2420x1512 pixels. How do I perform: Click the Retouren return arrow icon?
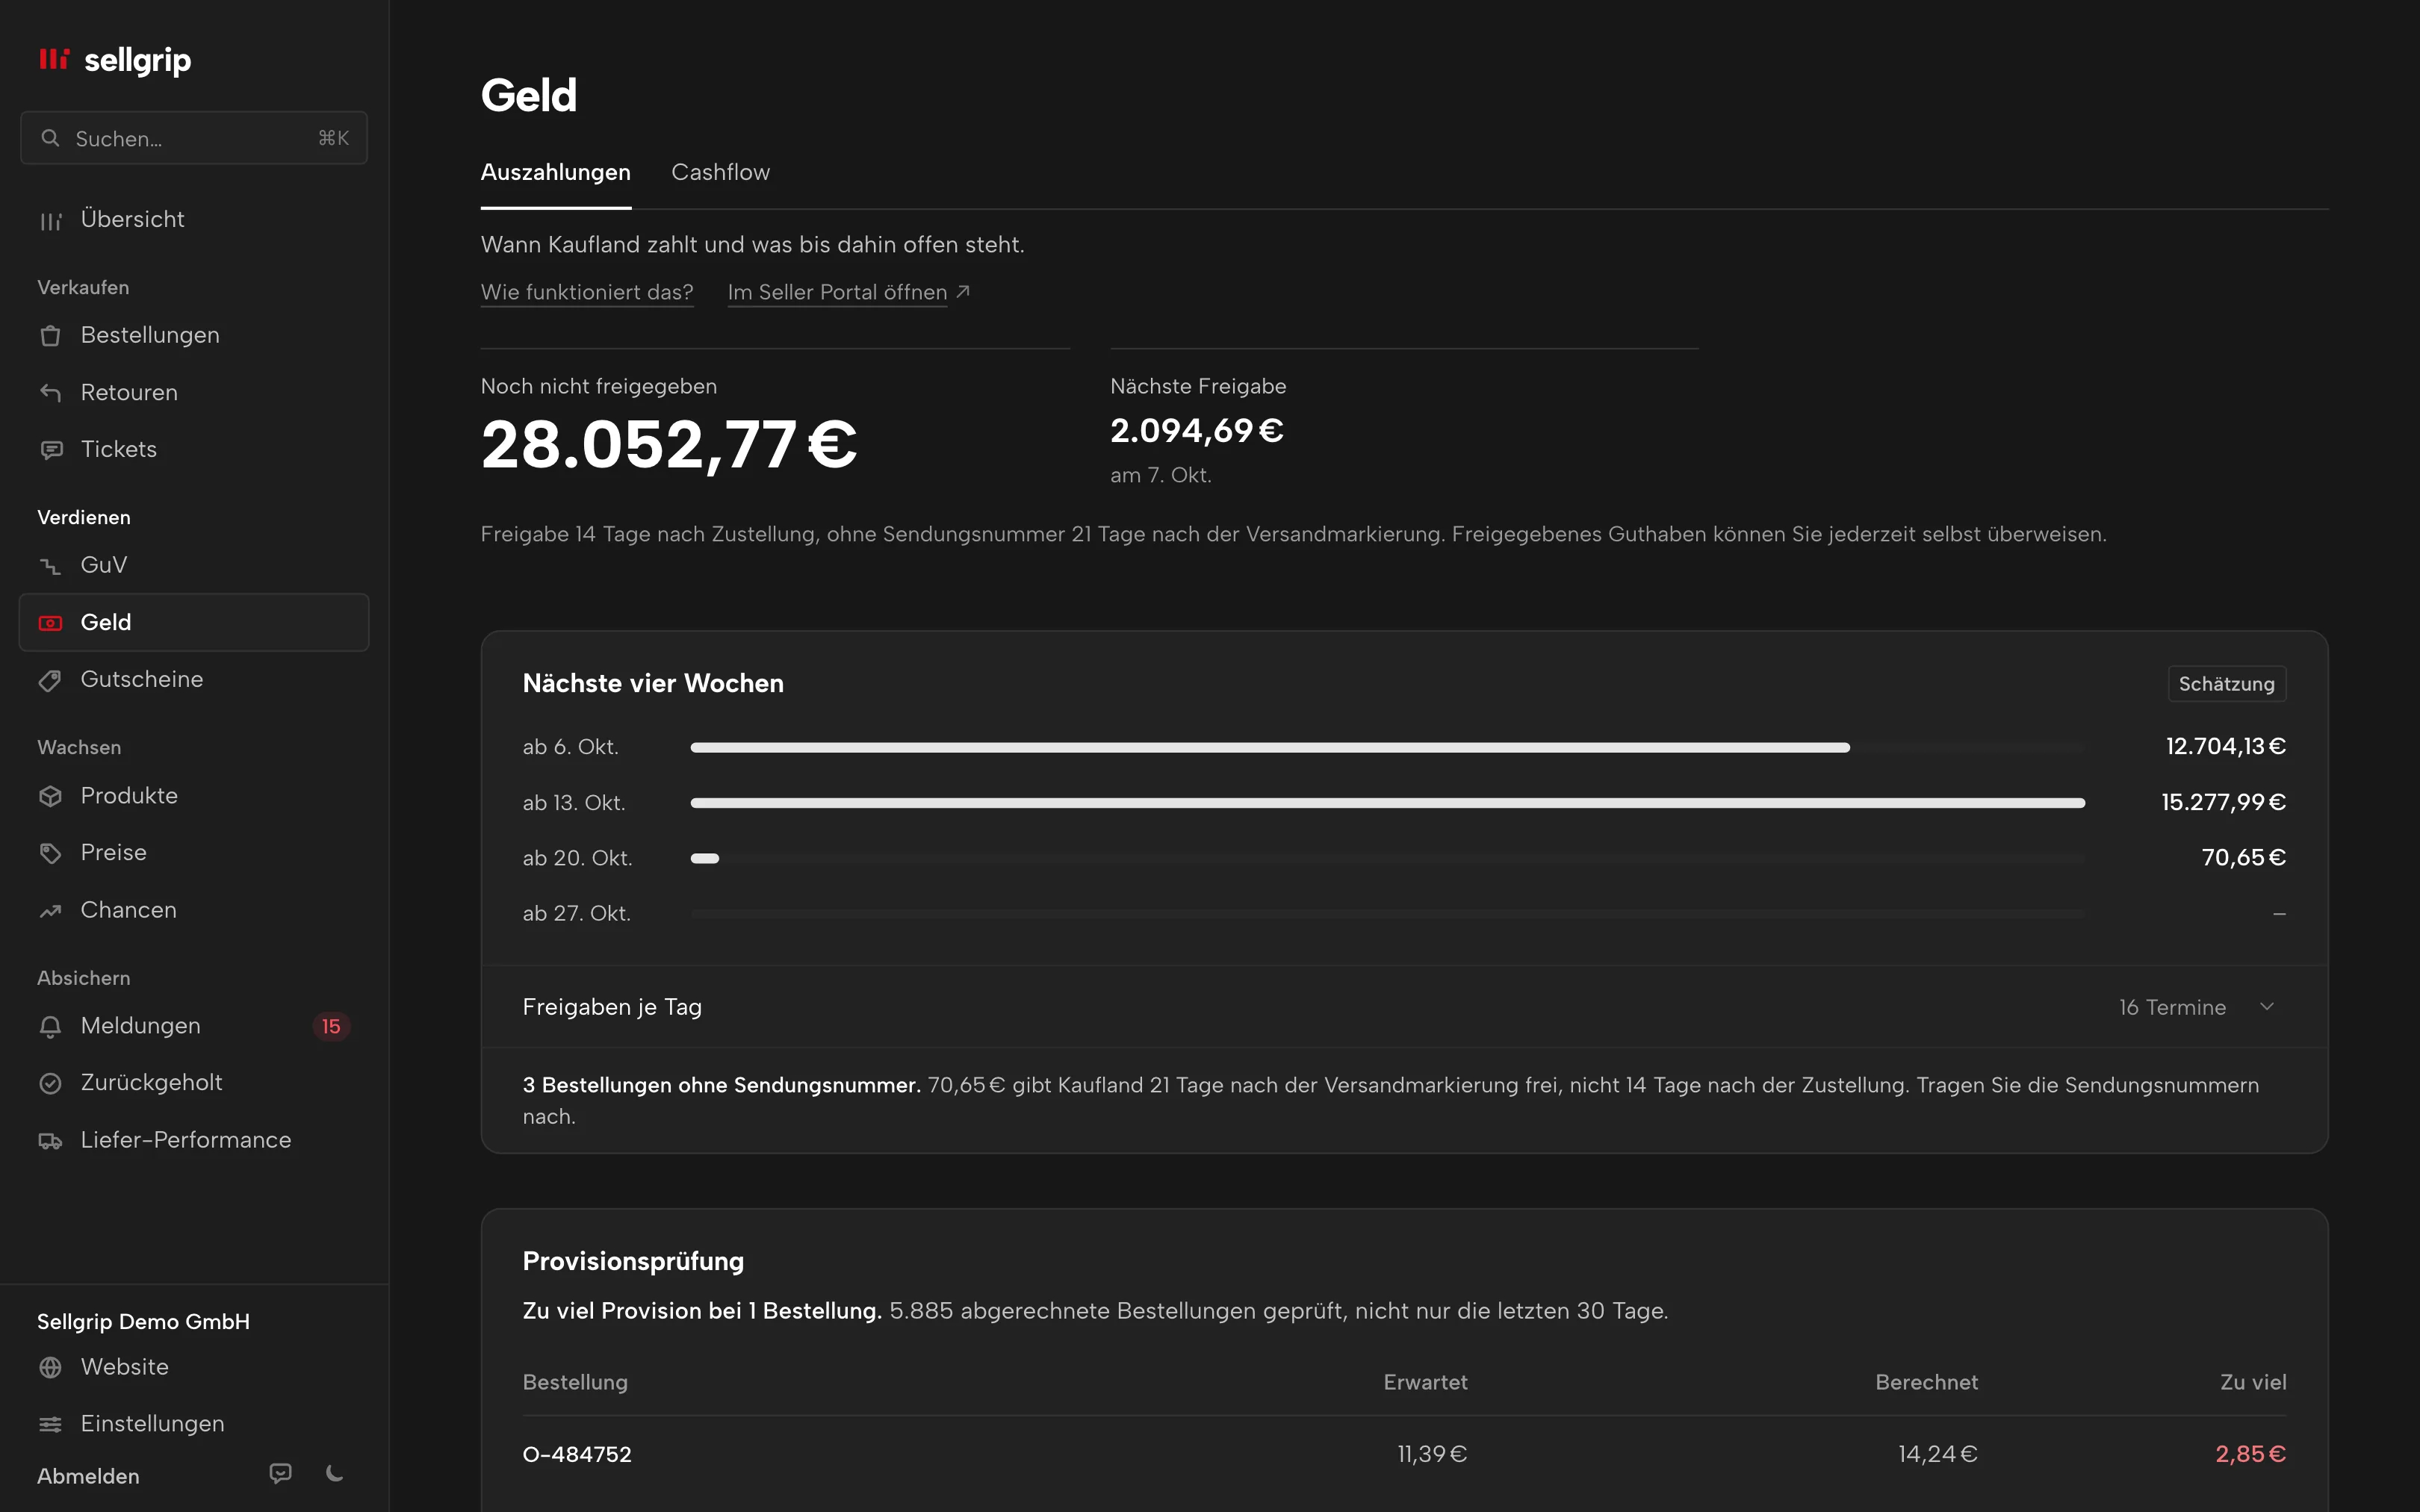tap(50, 393)
